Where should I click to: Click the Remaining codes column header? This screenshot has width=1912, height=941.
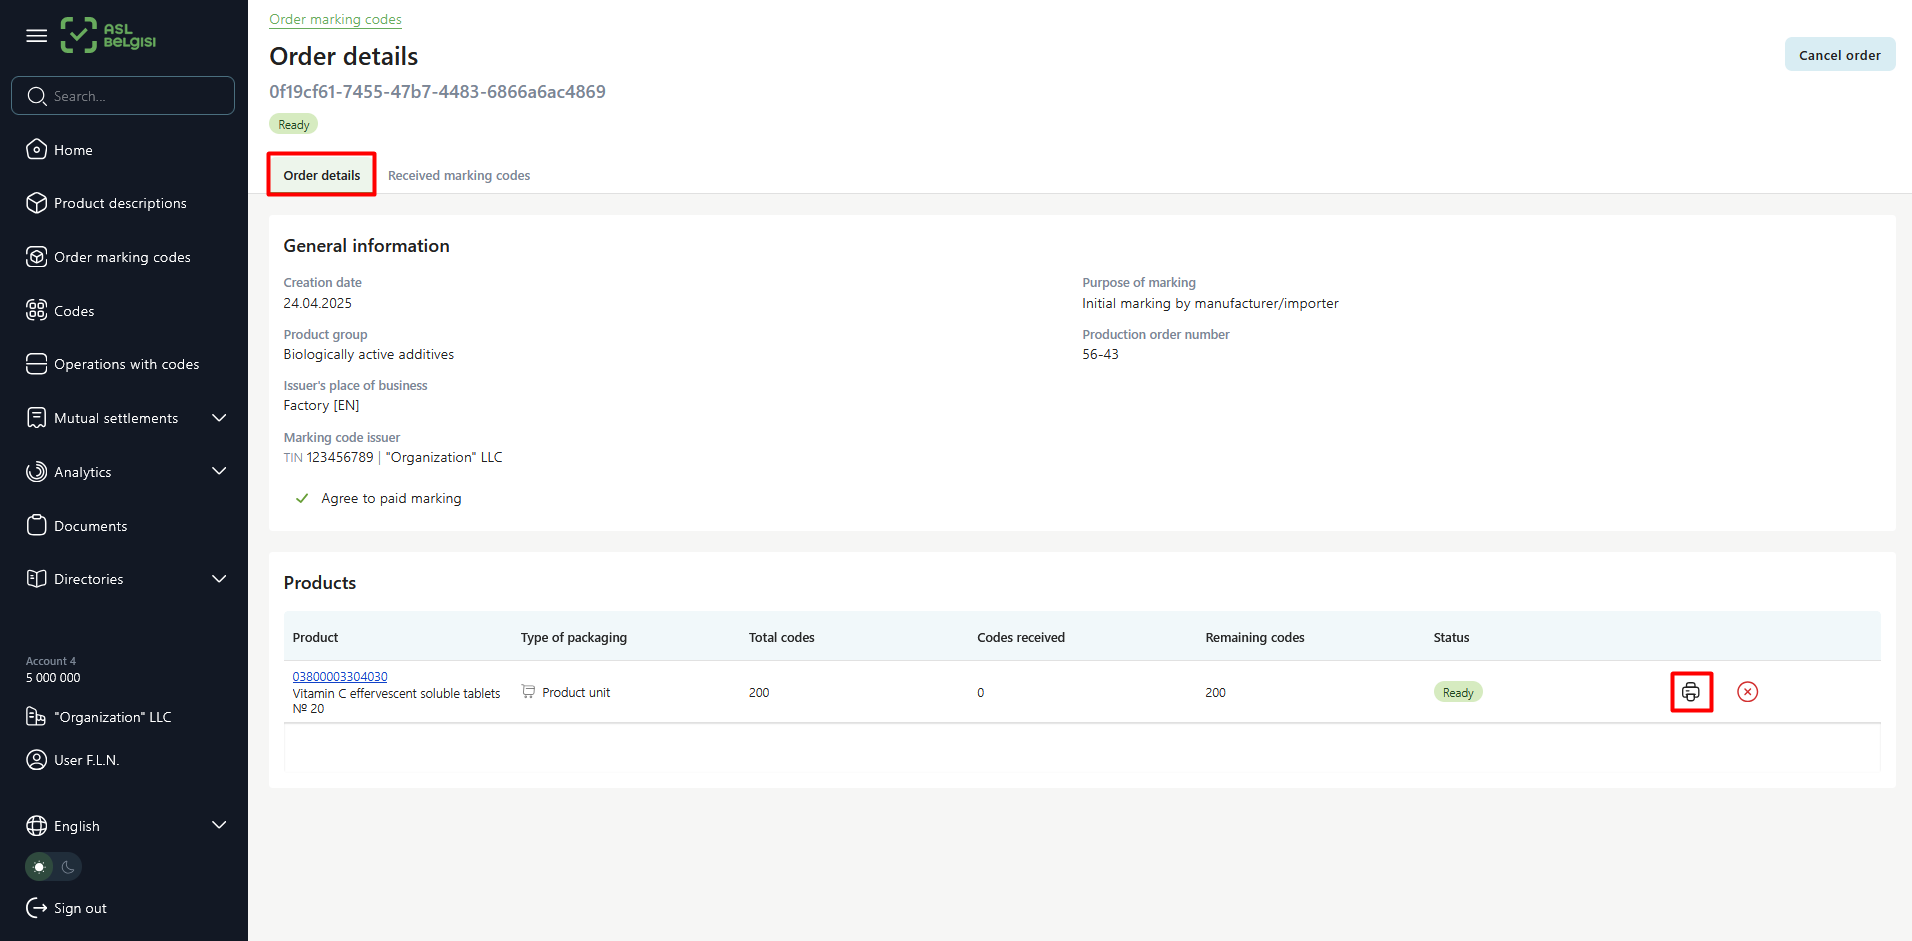[x=1255, y=637]
